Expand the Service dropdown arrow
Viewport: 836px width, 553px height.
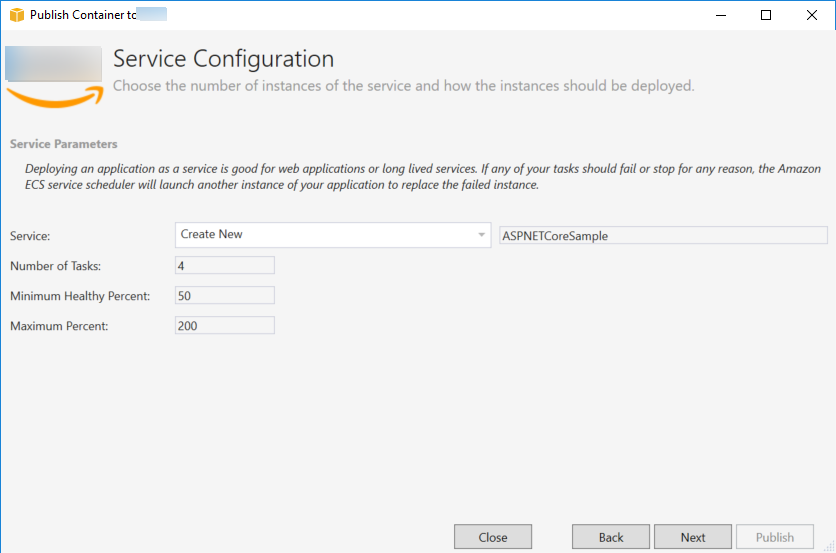481,235
